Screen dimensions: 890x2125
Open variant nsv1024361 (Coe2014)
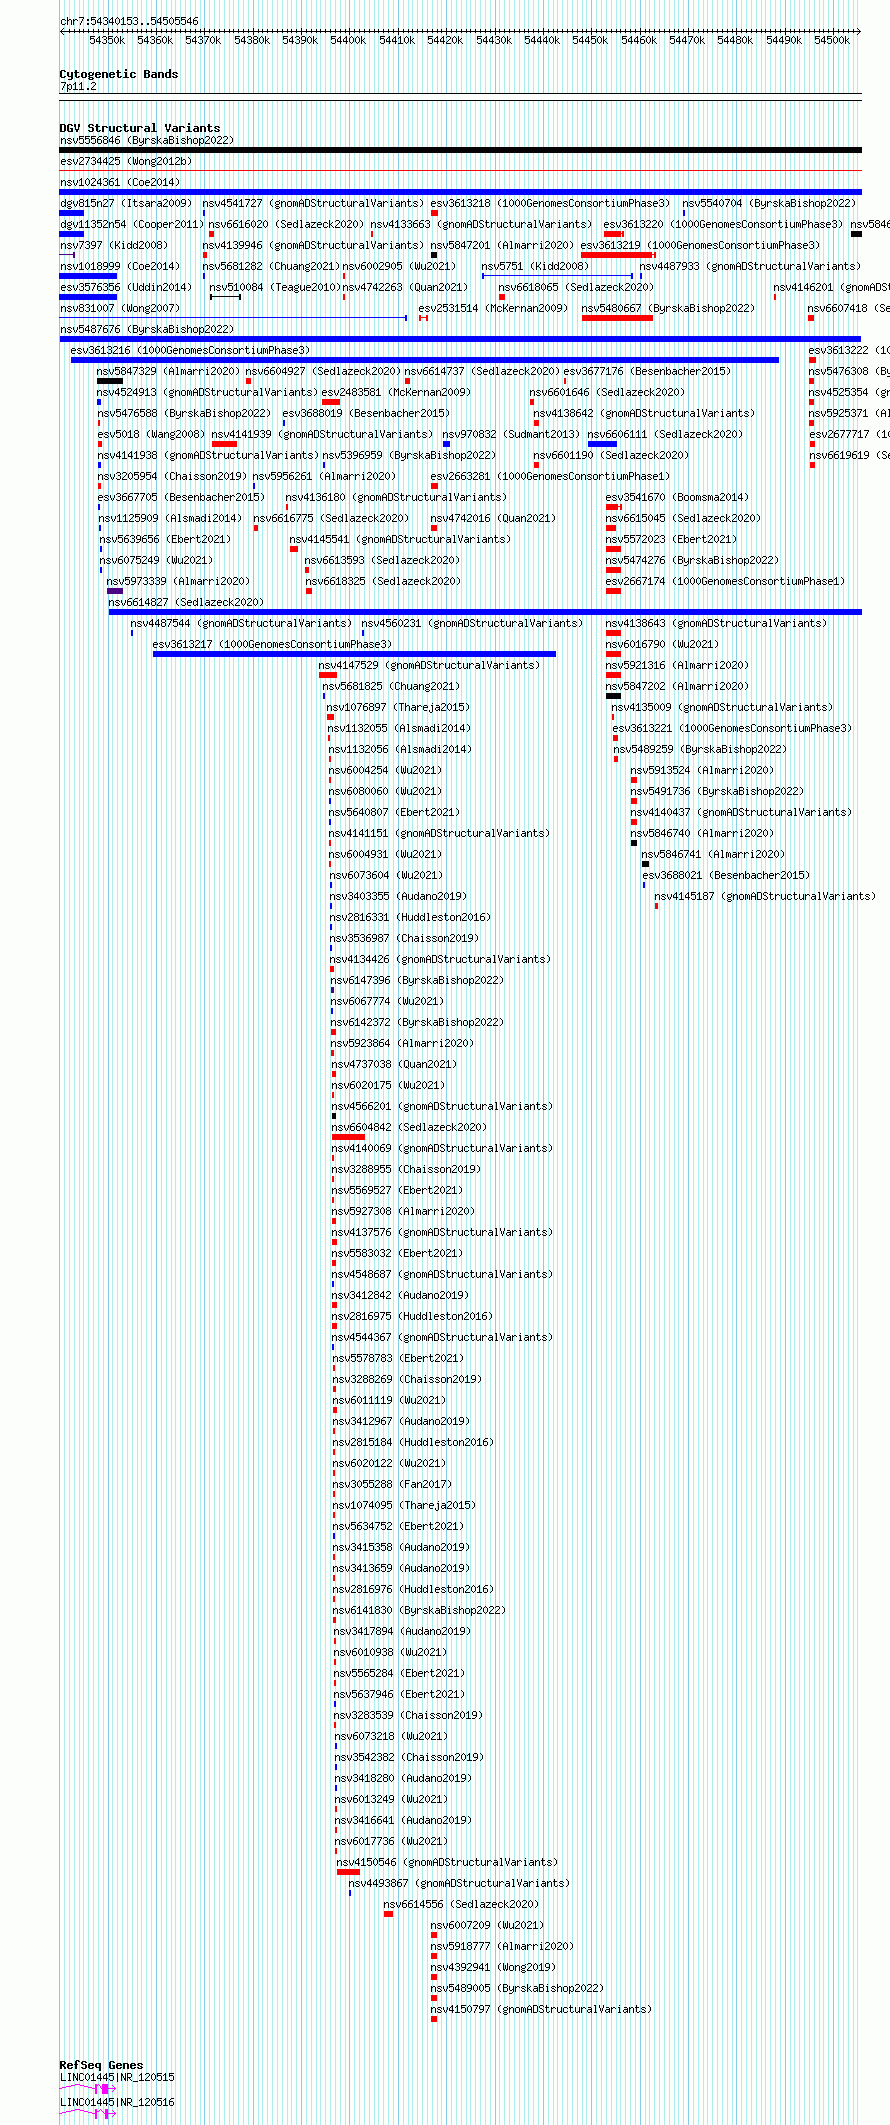pyautogui.click(x=120, y=182)
